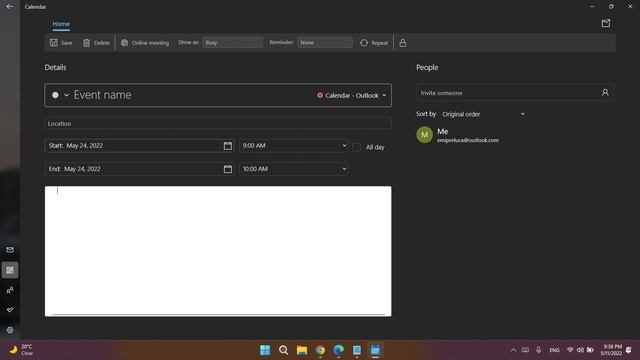
Task: Click the Event name field
Action: [192, 95]
